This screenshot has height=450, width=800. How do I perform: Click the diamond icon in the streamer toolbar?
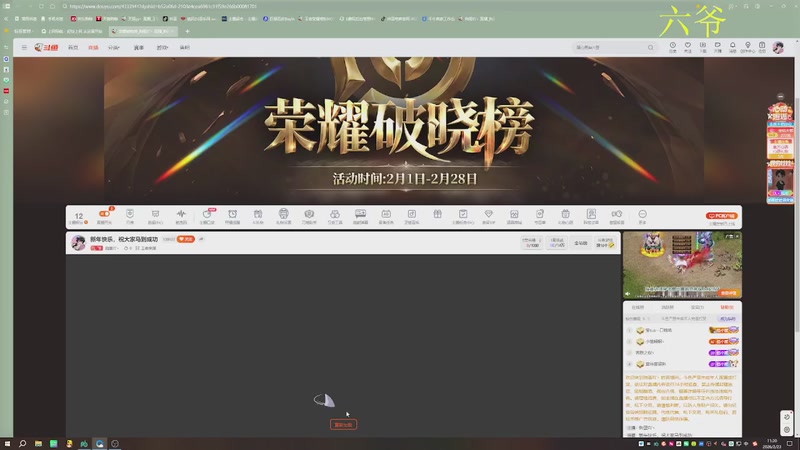[488, 216]
